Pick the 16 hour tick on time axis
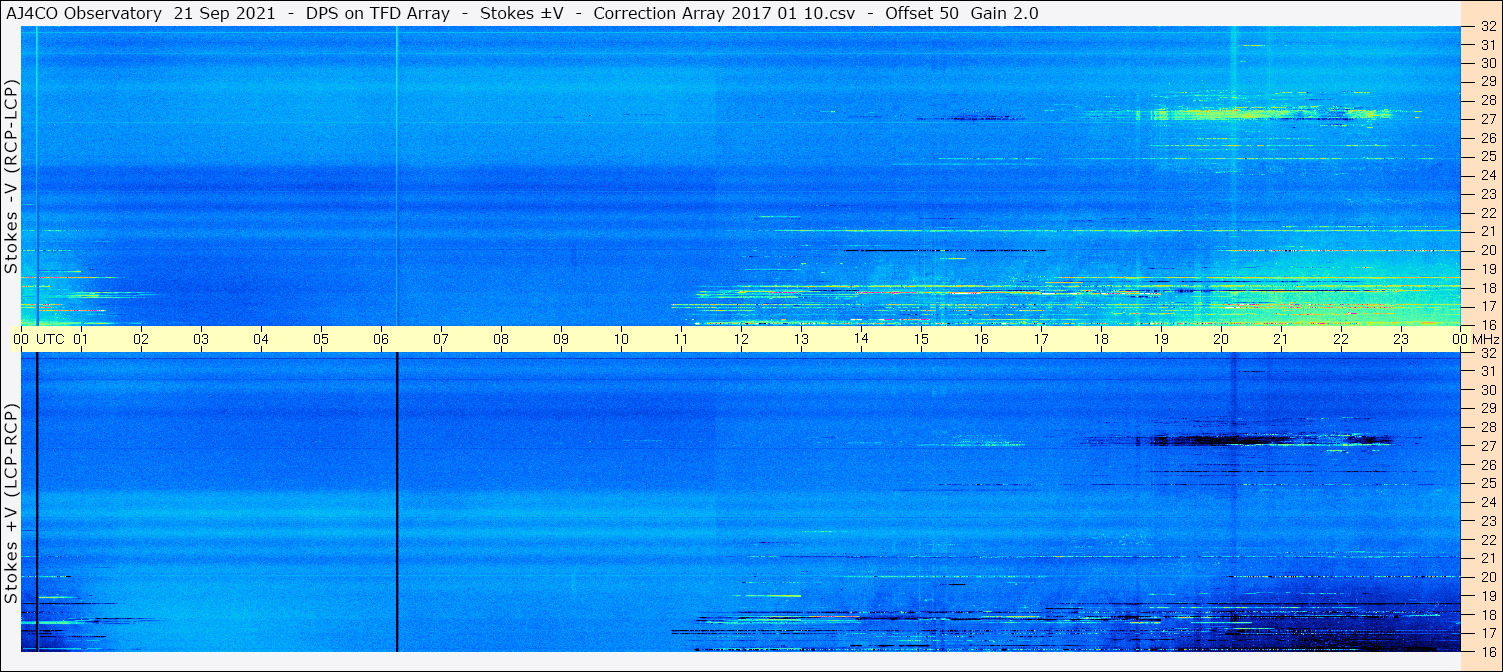This screenshot has height=672, width=1503. coord(981,339)
